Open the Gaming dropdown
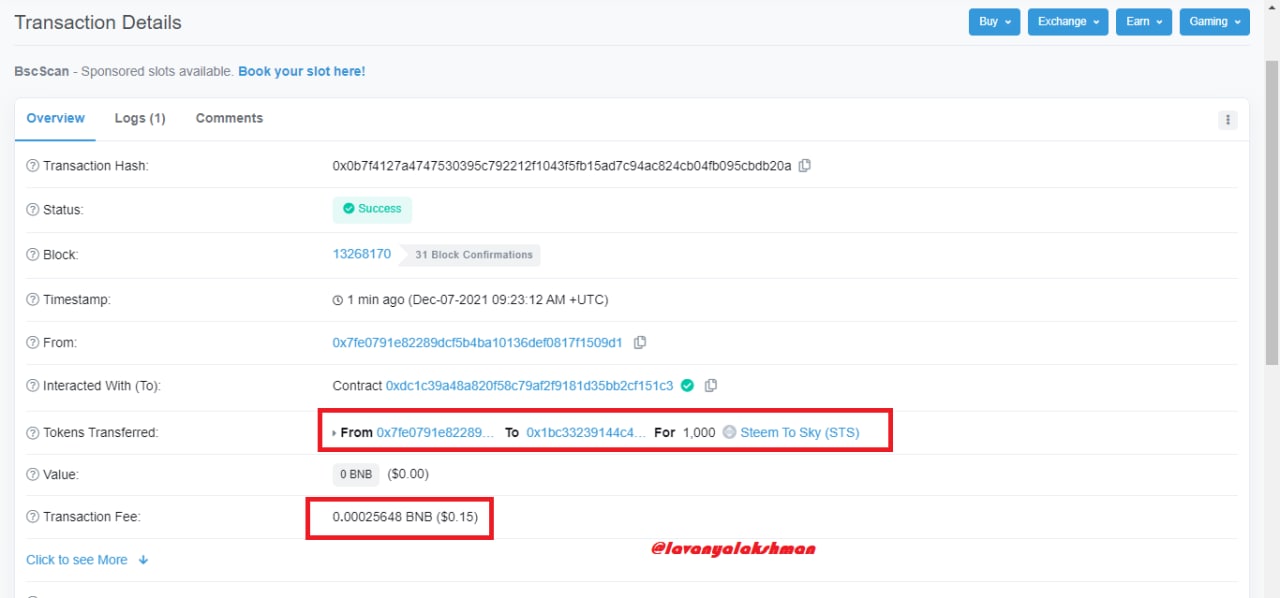1280x598 pixels. [x=1214, y=22]
